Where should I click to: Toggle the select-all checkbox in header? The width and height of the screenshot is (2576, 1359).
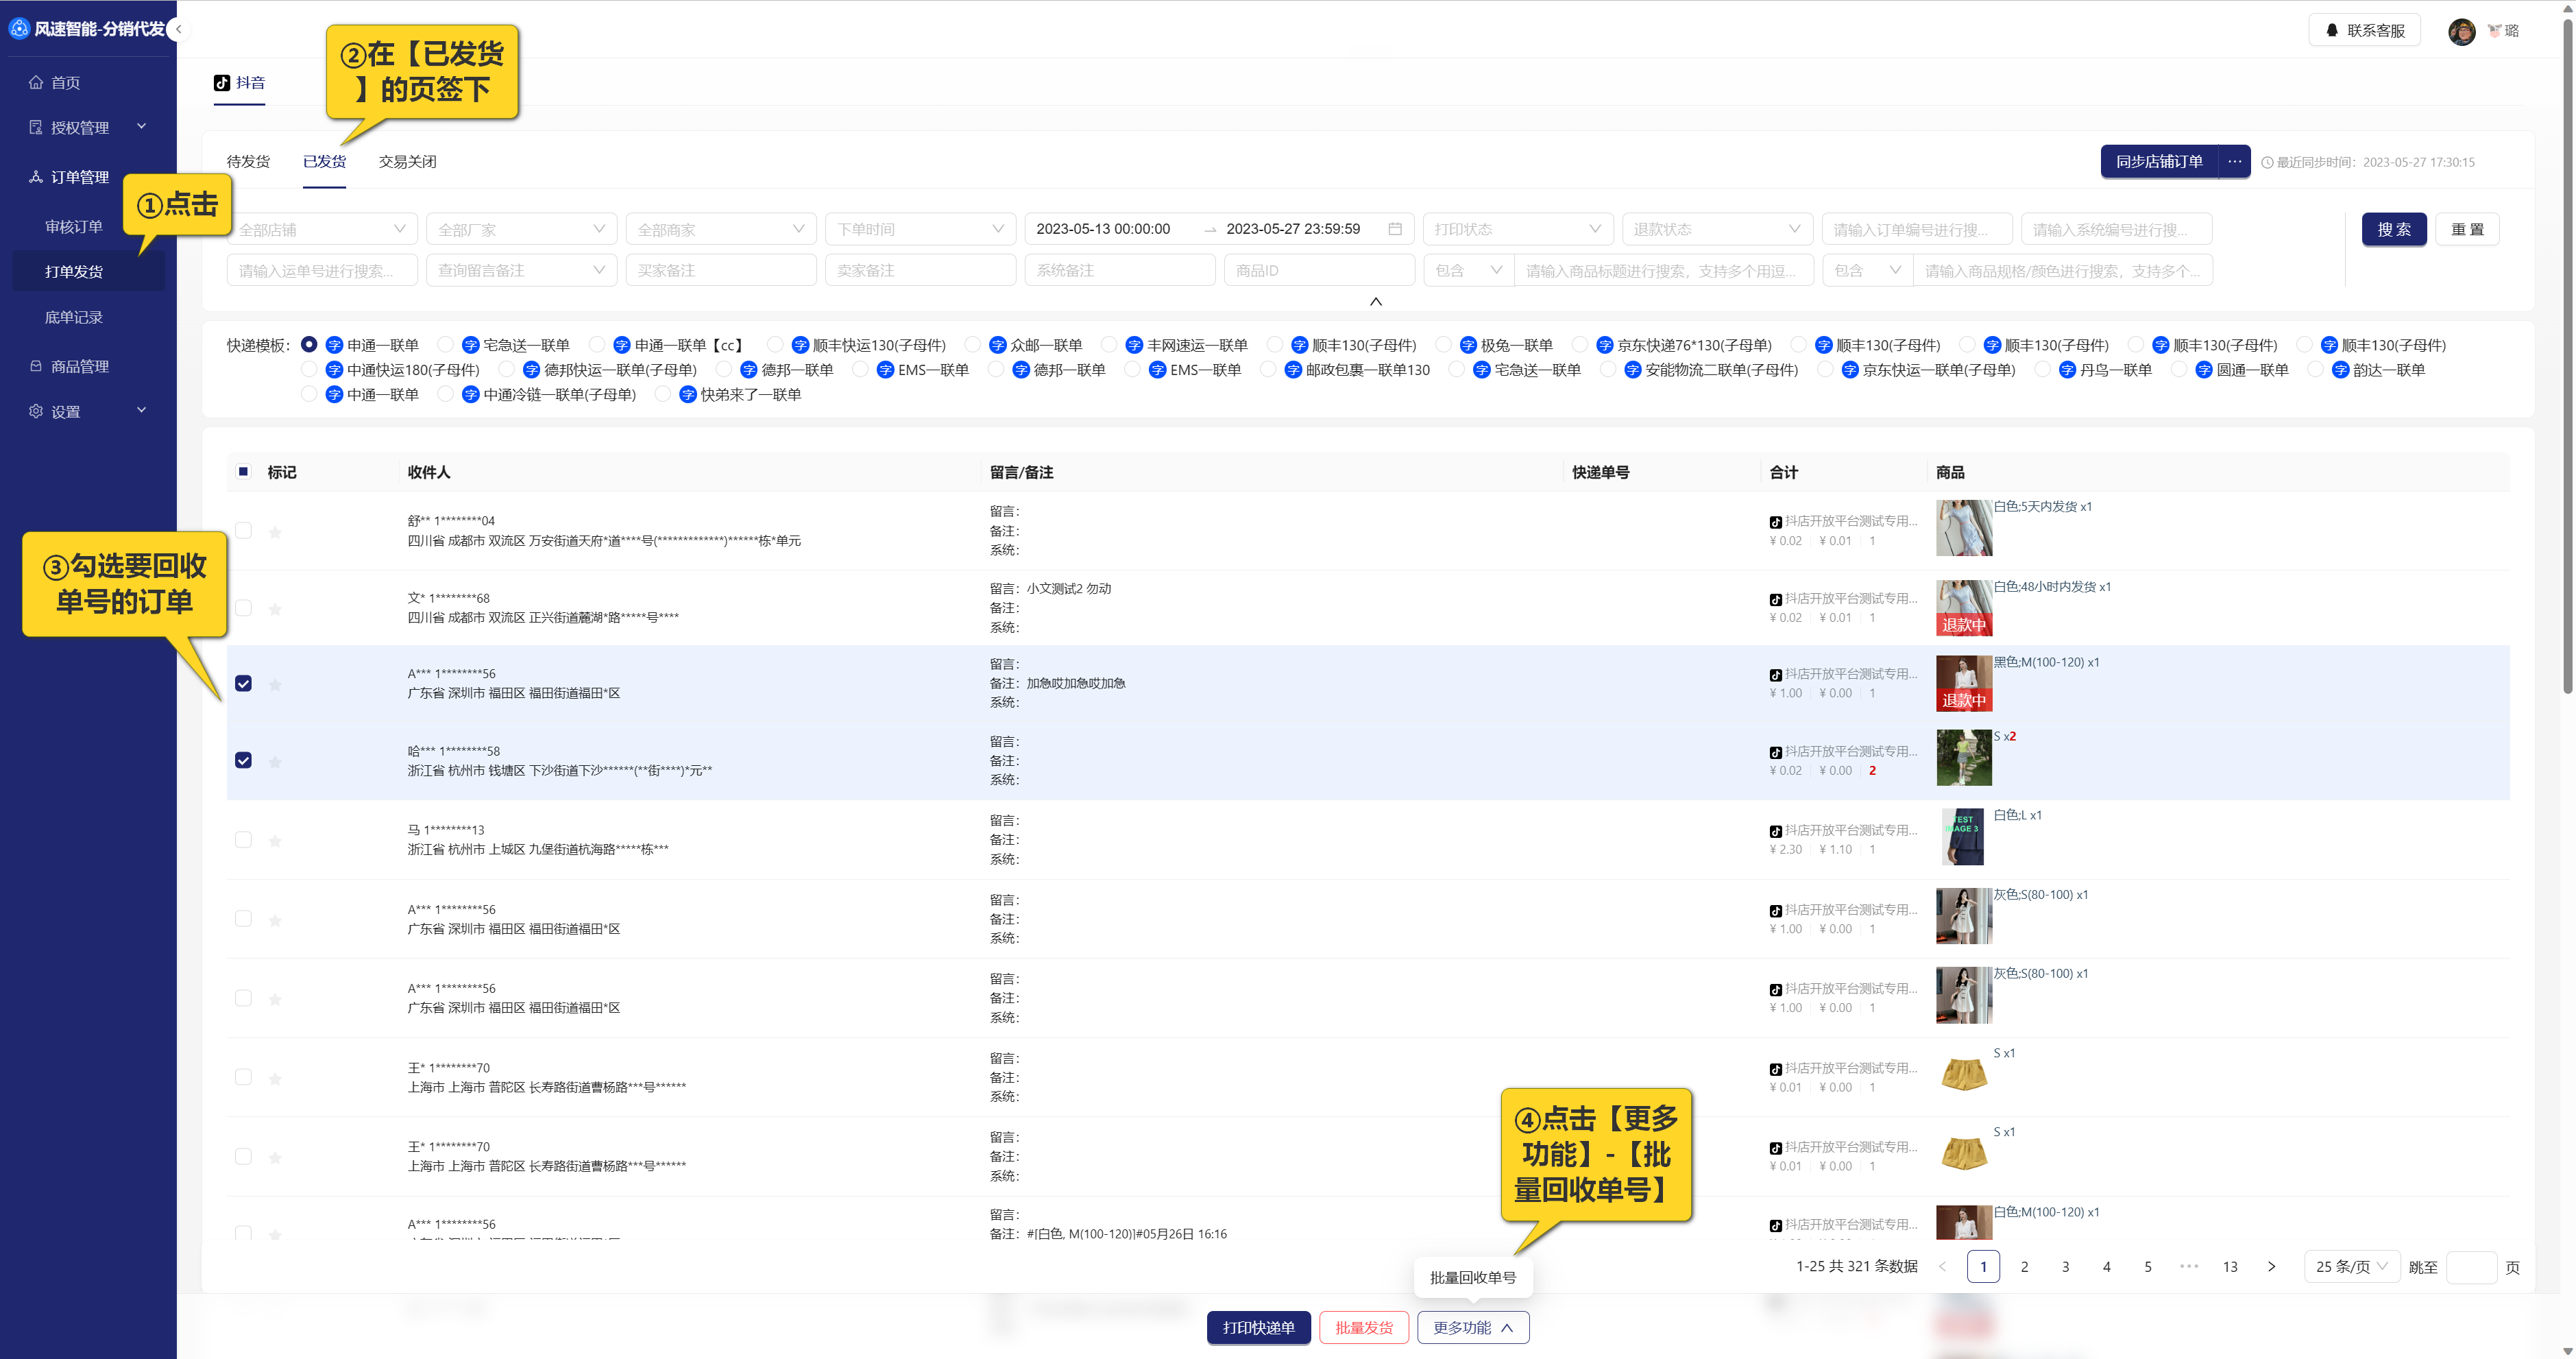[243, 472]
